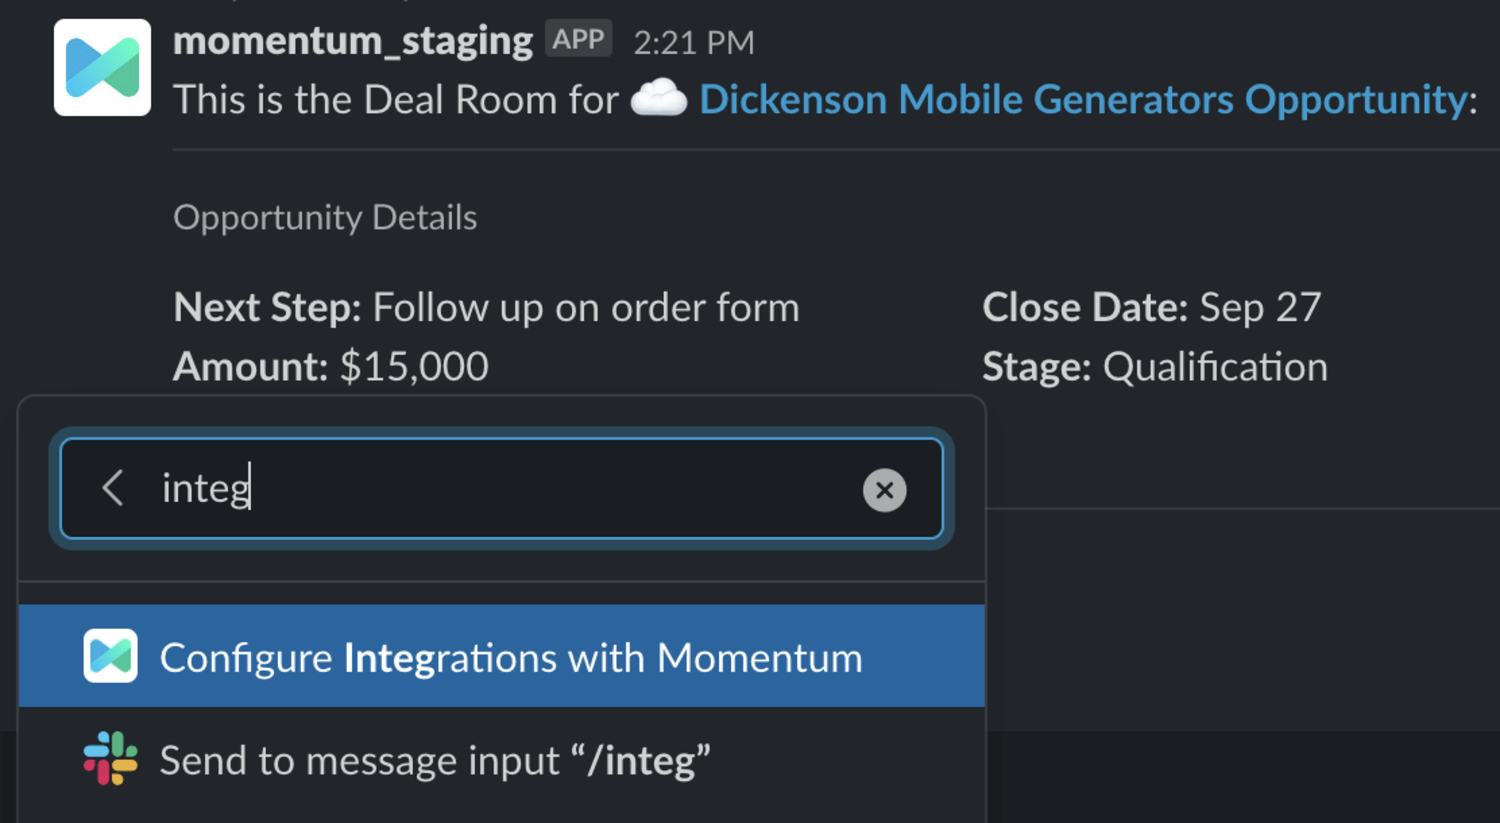Screen dimensions: 1500x823
Task: Click the back chevron in search box
Action: [113, 488]
